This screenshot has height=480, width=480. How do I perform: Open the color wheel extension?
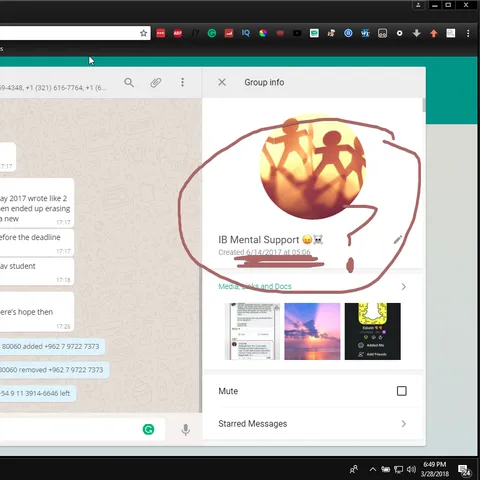tap(263, 33)
